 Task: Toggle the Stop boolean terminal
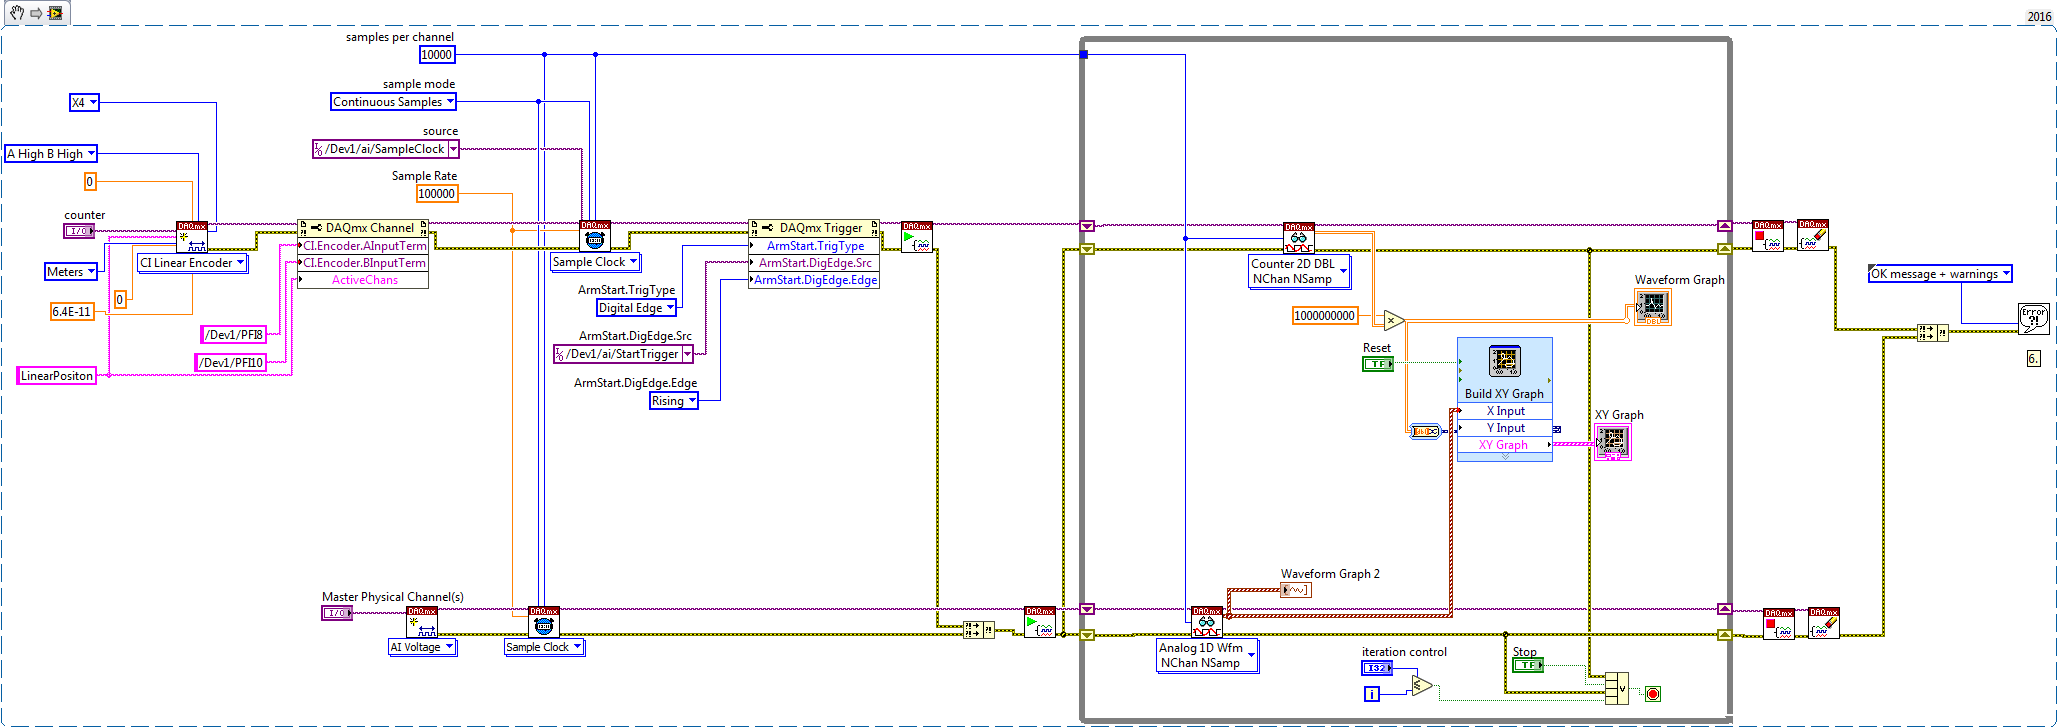coord(1528,665)
